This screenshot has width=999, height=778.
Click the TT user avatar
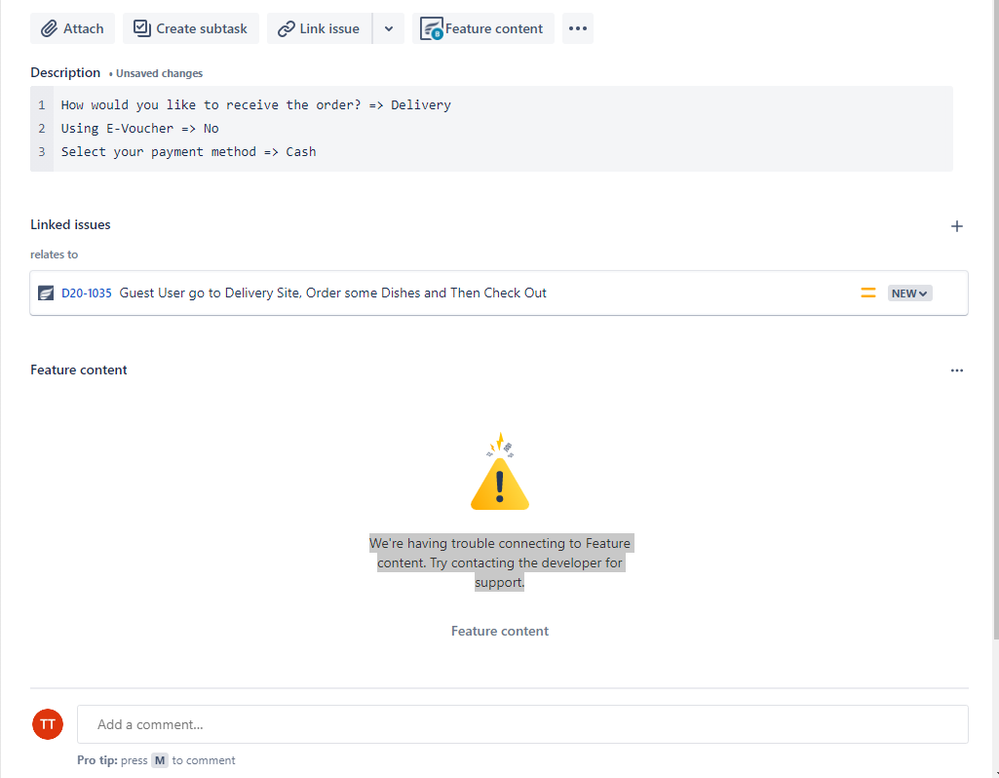coord(48,724)
